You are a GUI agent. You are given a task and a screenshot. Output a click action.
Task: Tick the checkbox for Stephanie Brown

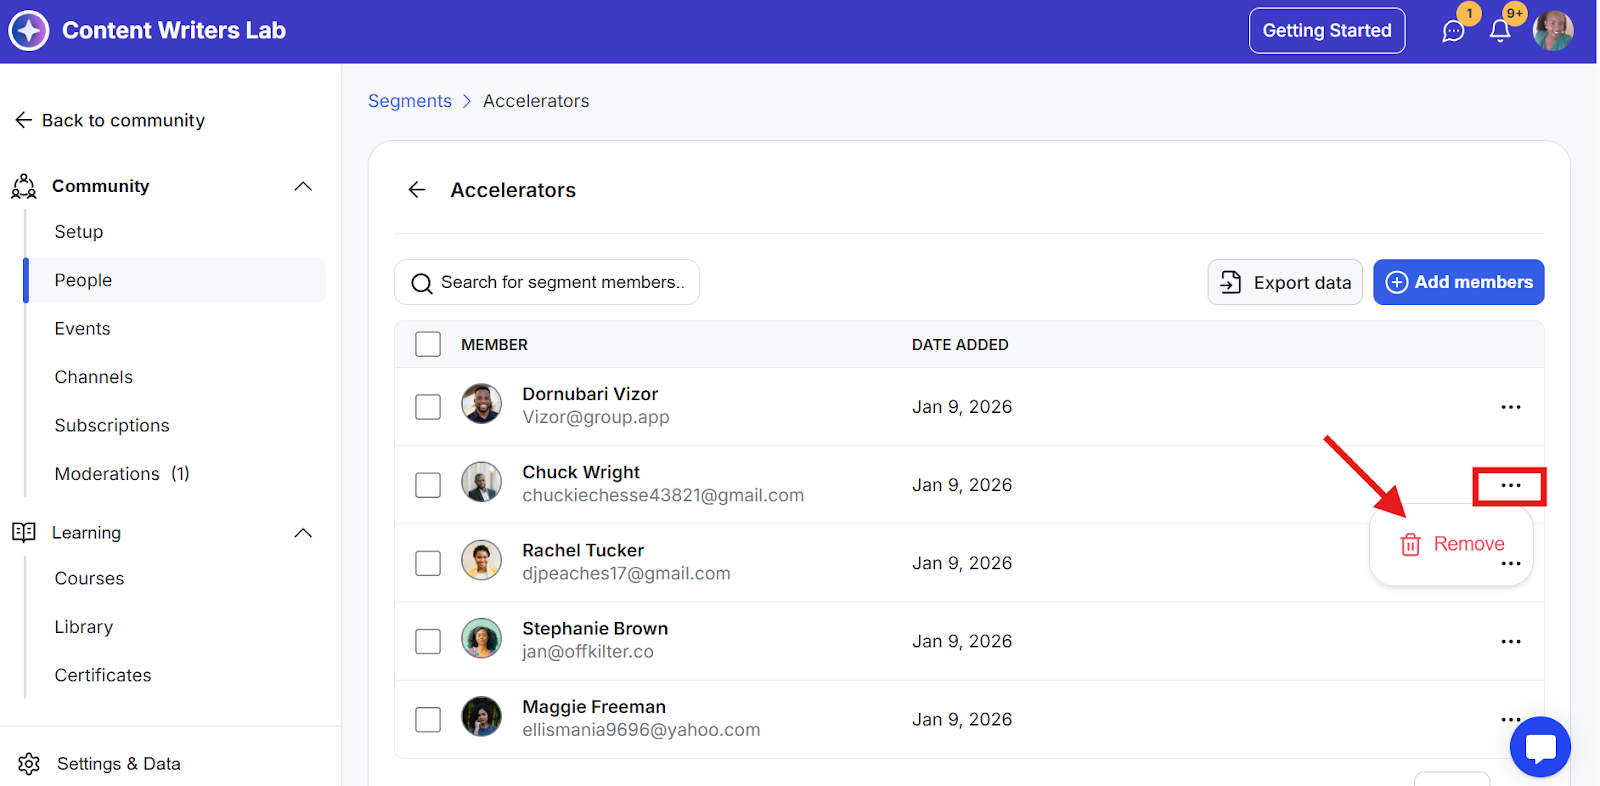point(428,641)
